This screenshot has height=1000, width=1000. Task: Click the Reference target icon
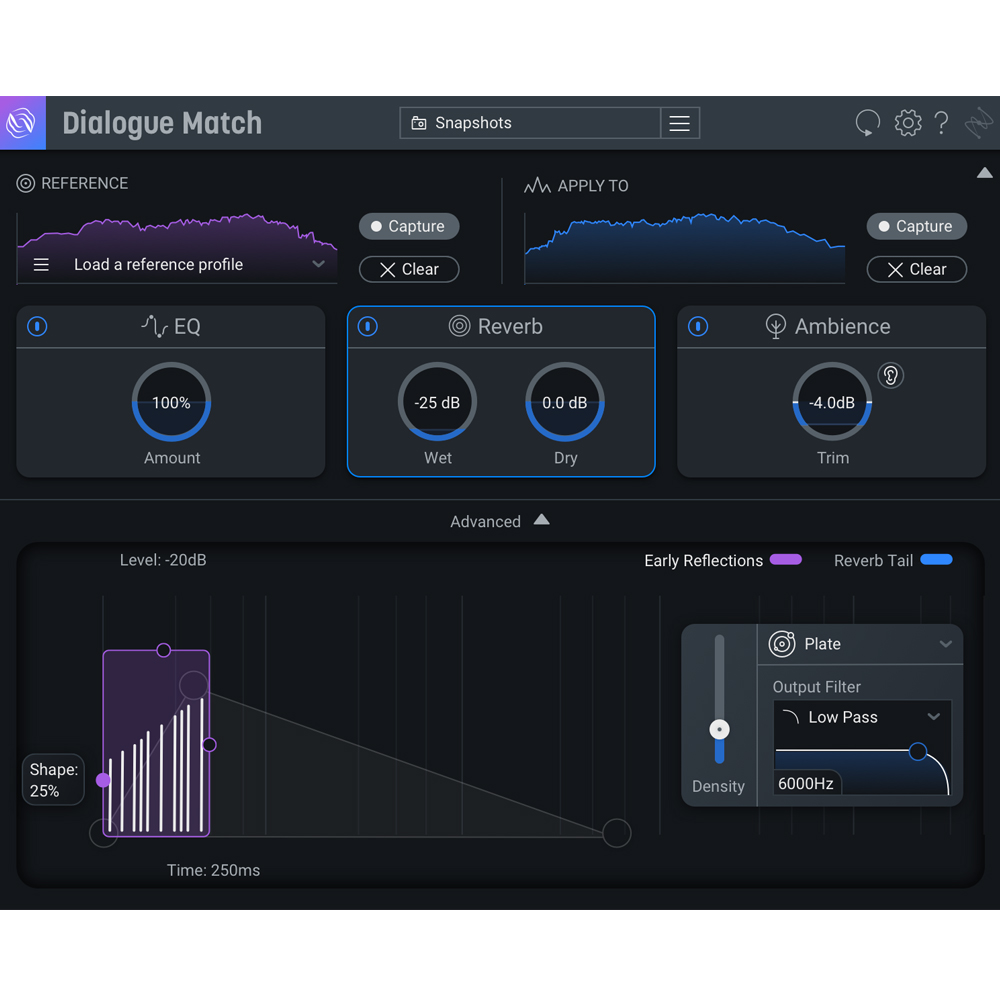[x=26, y=184]
